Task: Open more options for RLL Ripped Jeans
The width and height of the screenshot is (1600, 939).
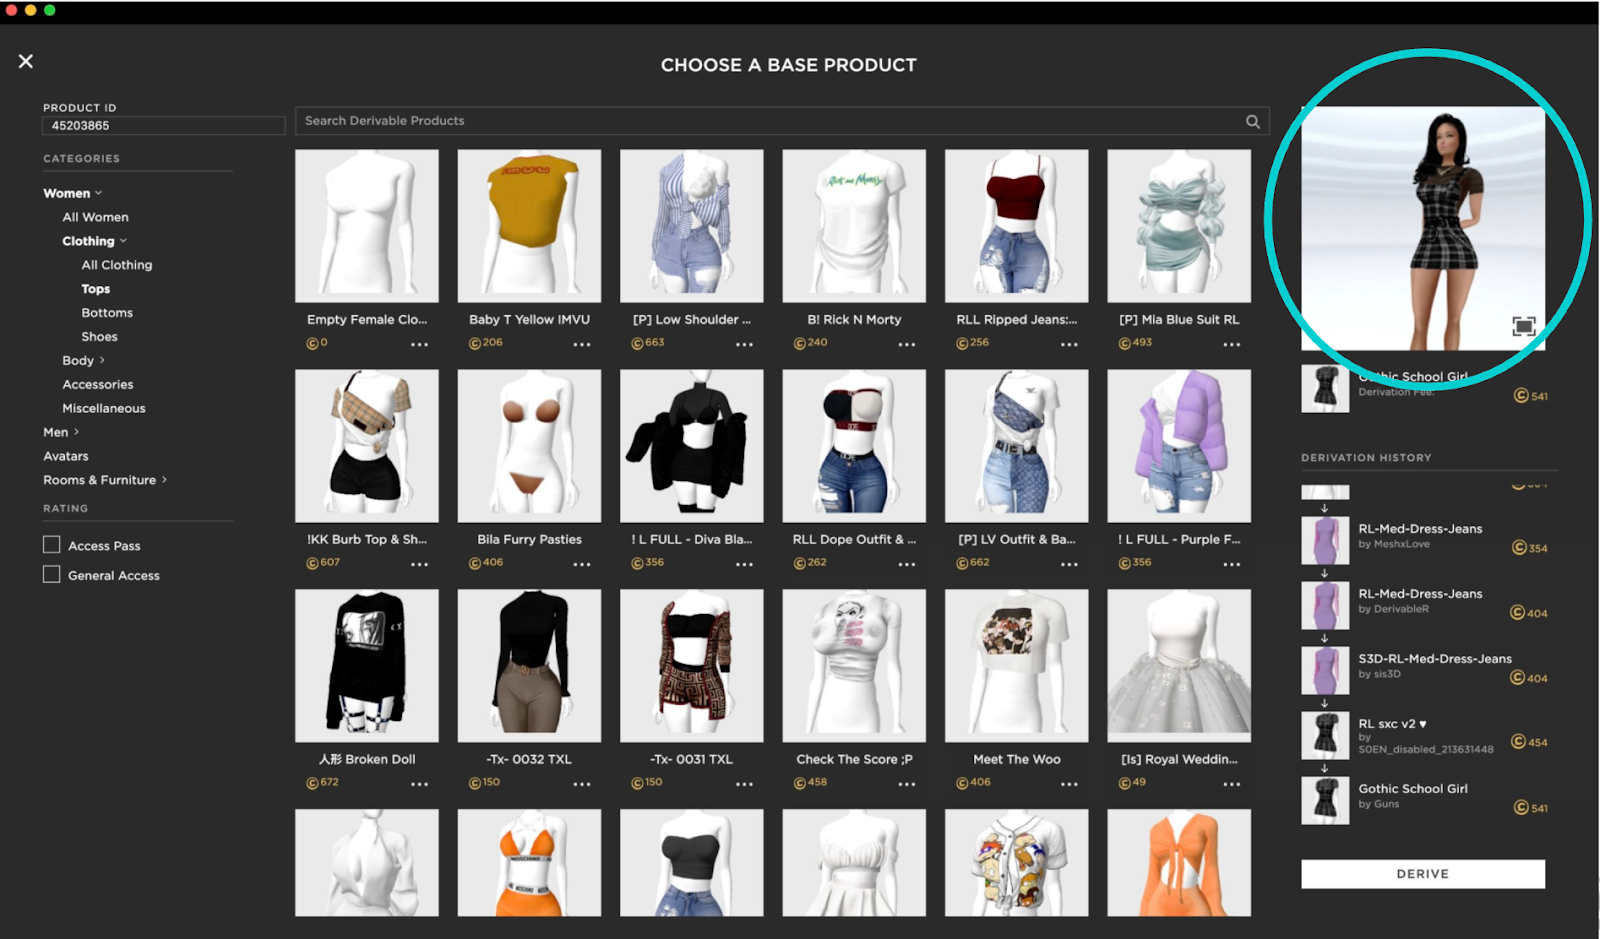Action: [x=1070, y=343]
